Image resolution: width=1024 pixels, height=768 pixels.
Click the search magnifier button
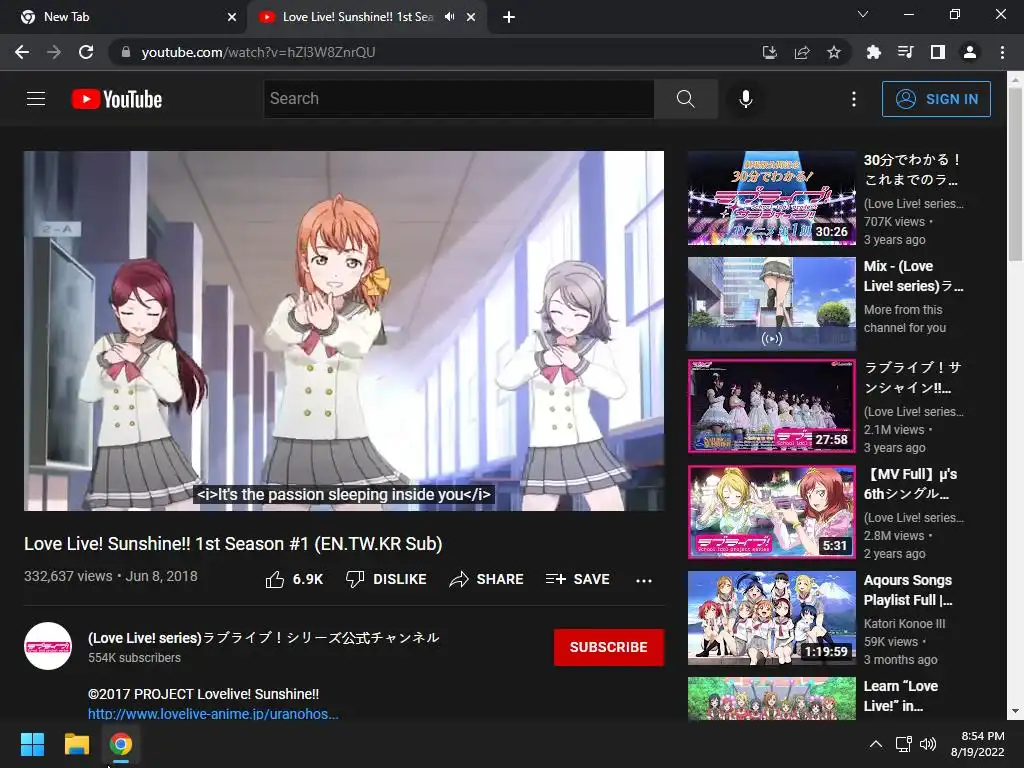(686, 99)
